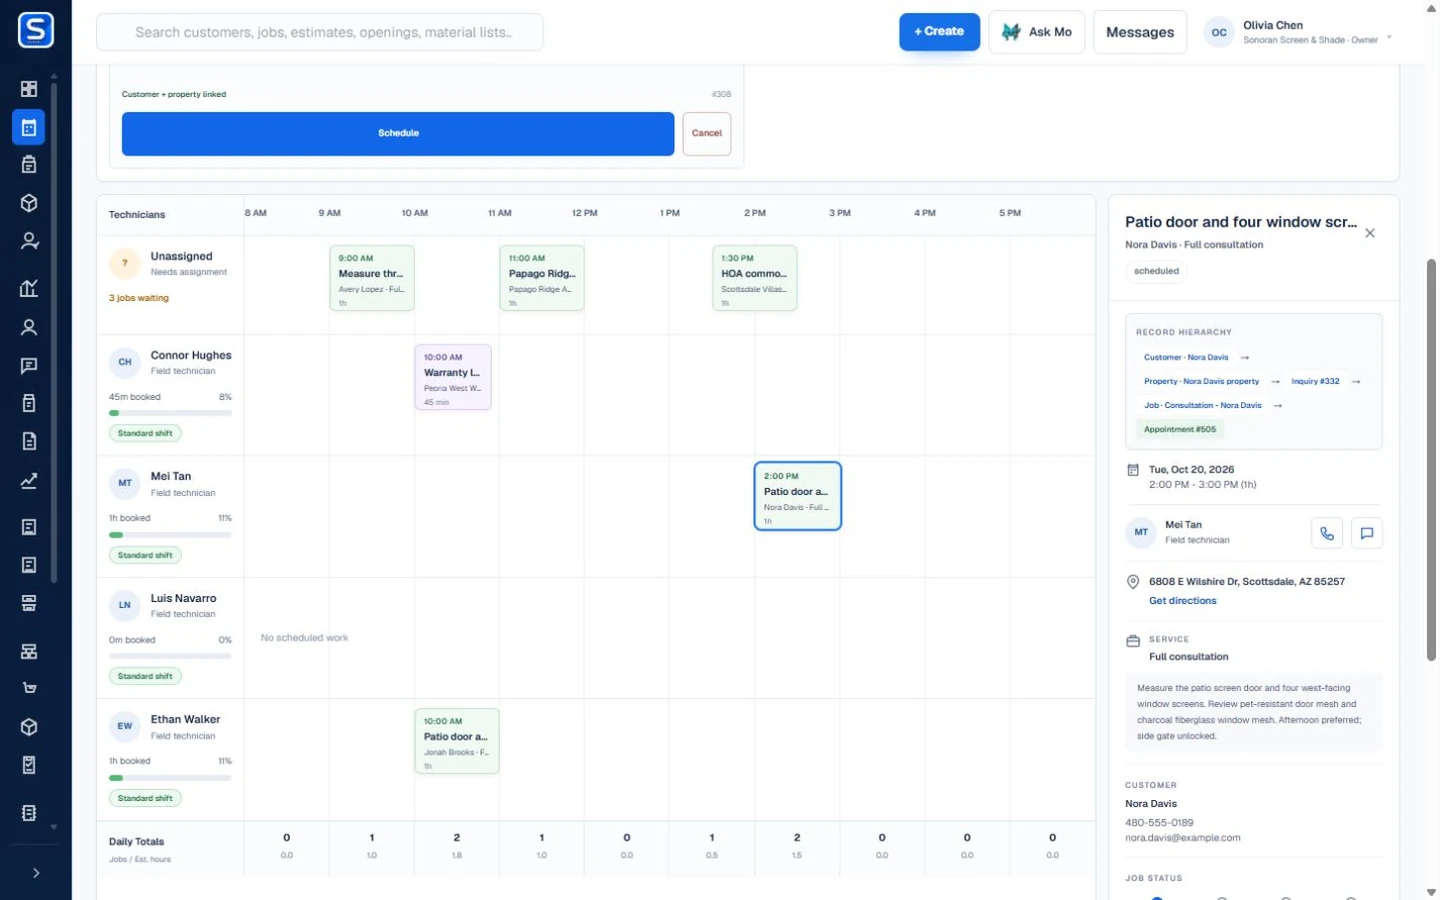The image size is (1440, 900).
Task: Click the Cancel button
Action: 707,133
